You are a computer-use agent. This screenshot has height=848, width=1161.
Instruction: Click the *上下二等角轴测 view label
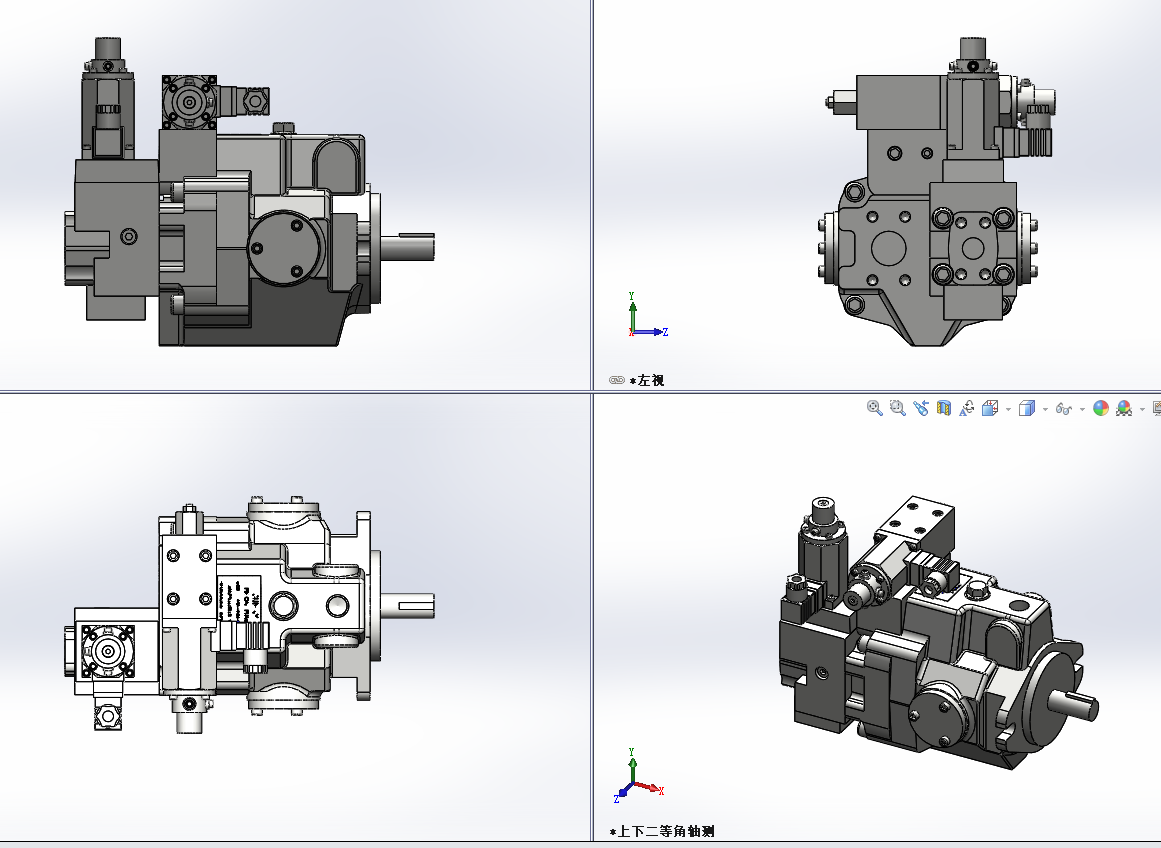pyautogui.click(x=662, y=832)
